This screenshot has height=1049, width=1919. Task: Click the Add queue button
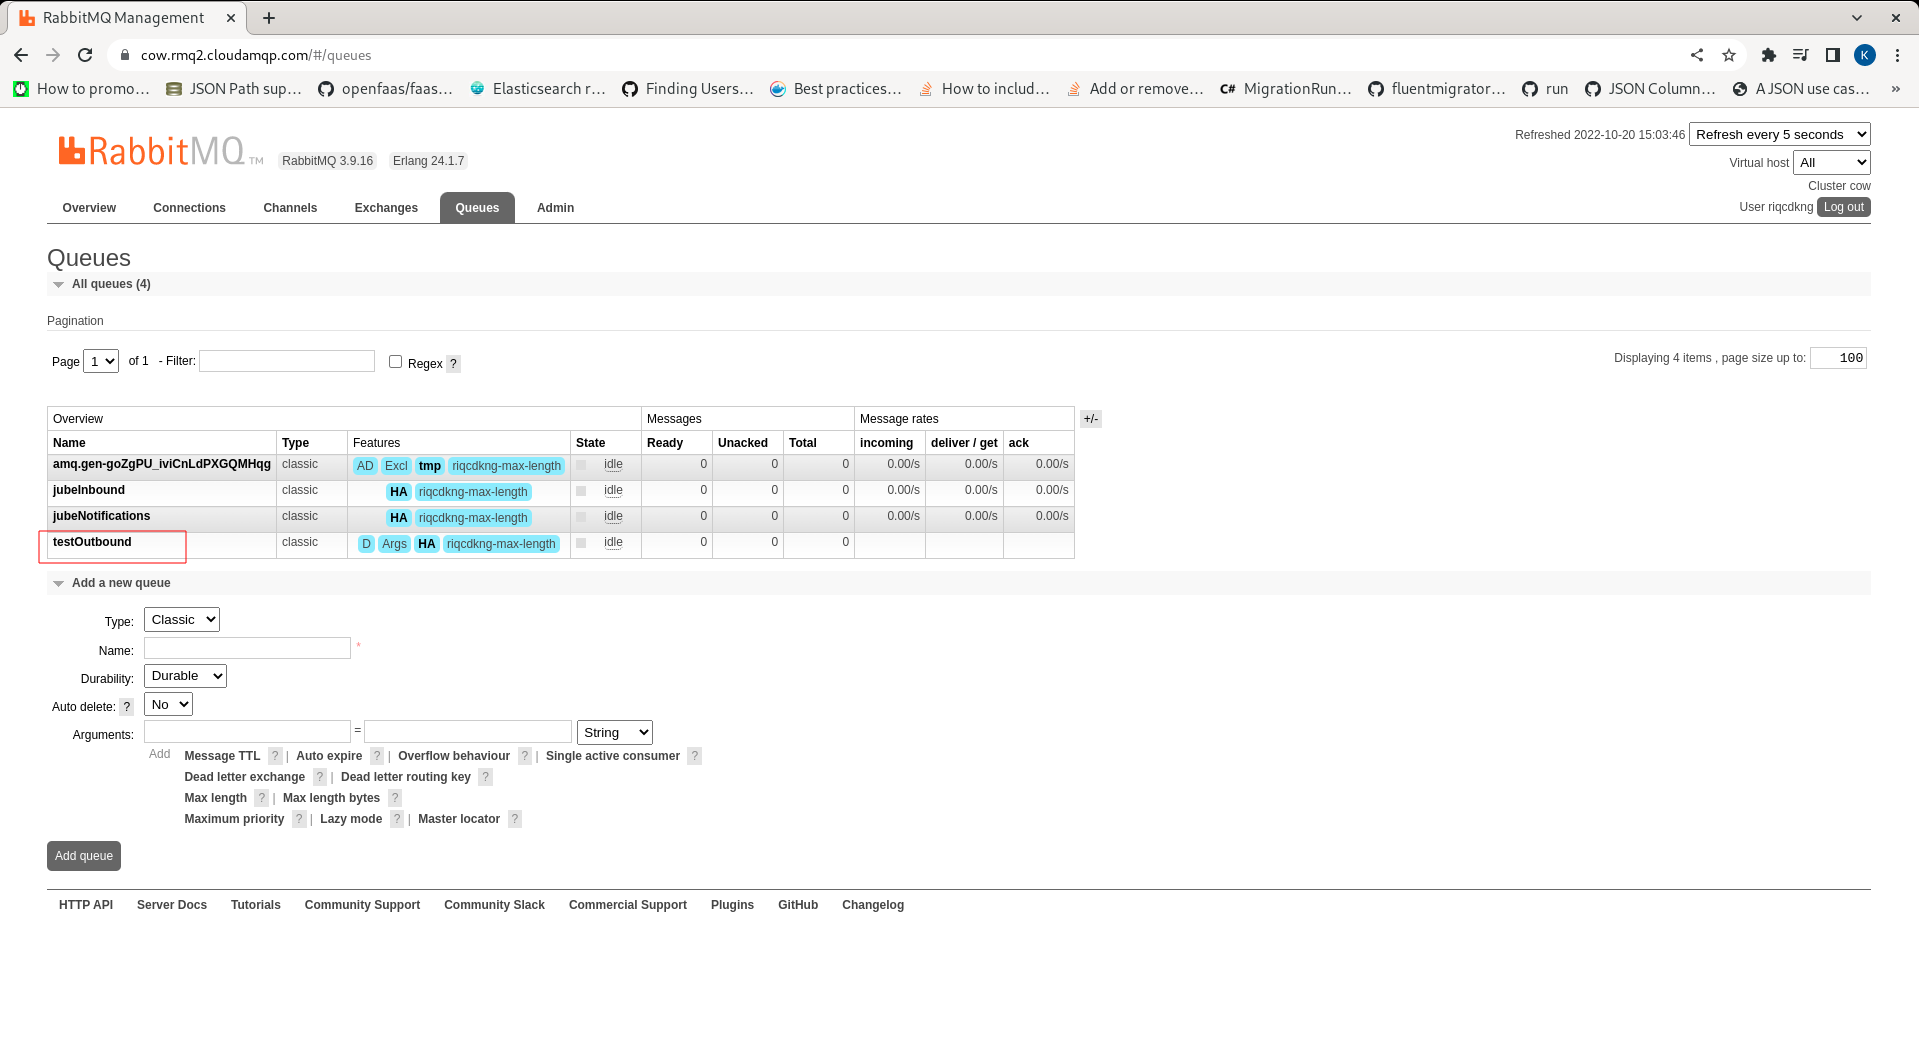(84, 856)
